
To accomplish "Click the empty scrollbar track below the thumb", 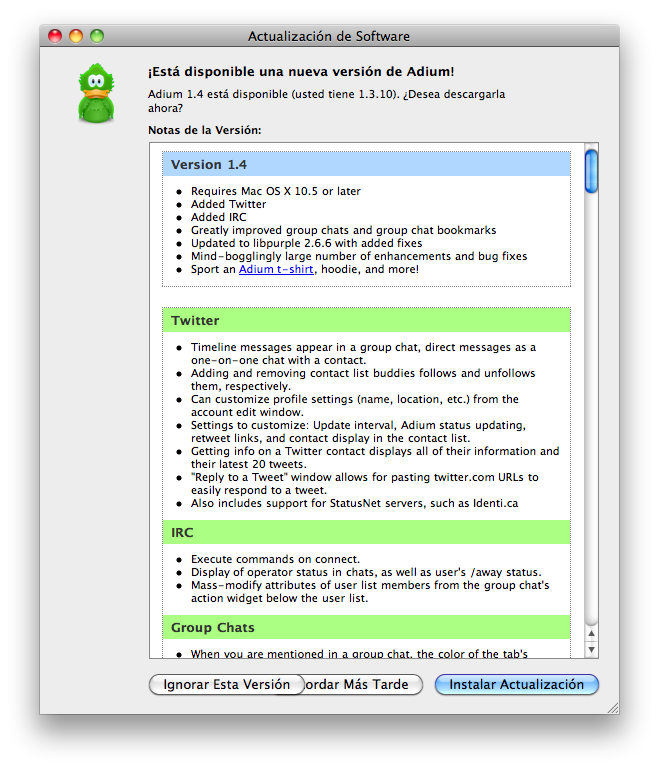I will point(591,407).
